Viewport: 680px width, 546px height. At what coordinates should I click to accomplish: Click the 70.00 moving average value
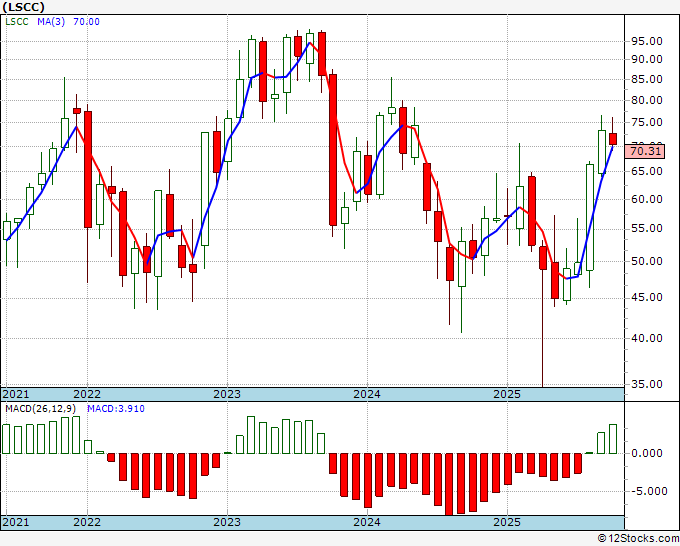click(x=86, y=22)
